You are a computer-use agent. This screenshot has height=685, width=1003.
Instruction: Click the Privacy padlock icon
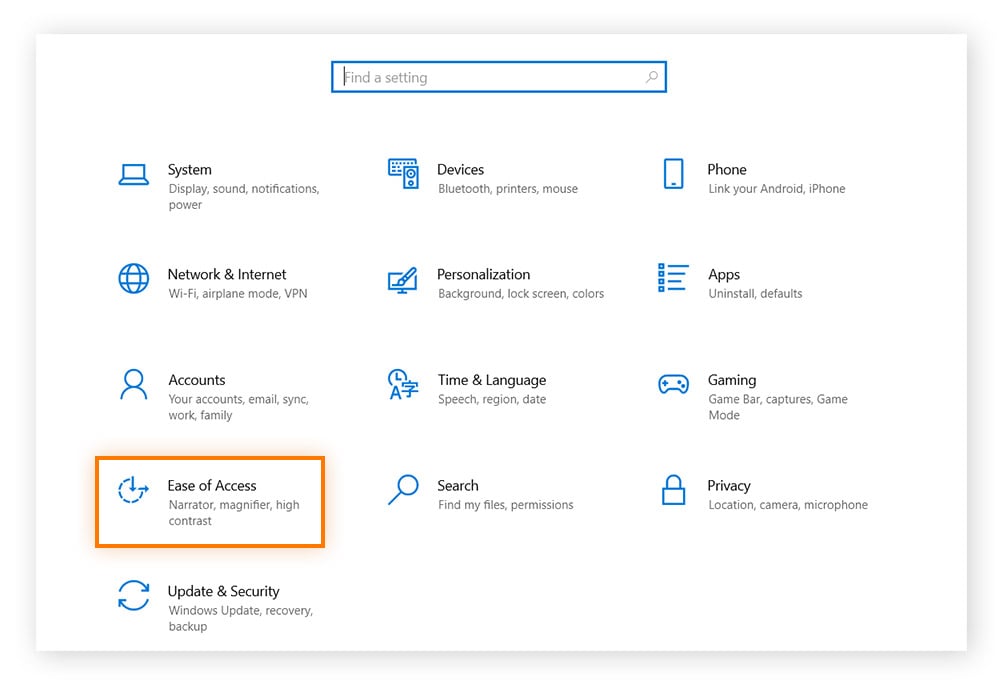[x=673, y=490]
